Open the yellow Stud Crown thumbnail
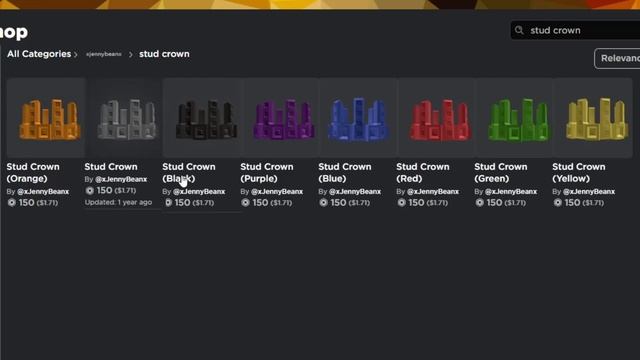This screenshot has height=360, width=640. [593, 118]
